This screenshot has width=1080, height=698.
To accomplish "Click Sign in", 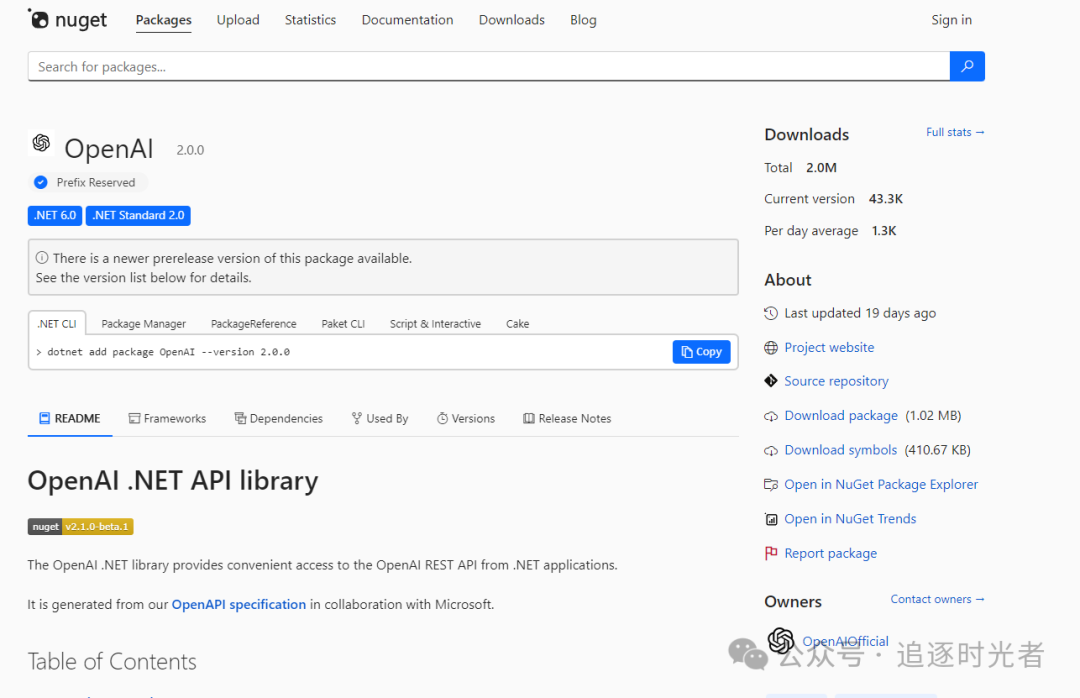I will 951,20.
